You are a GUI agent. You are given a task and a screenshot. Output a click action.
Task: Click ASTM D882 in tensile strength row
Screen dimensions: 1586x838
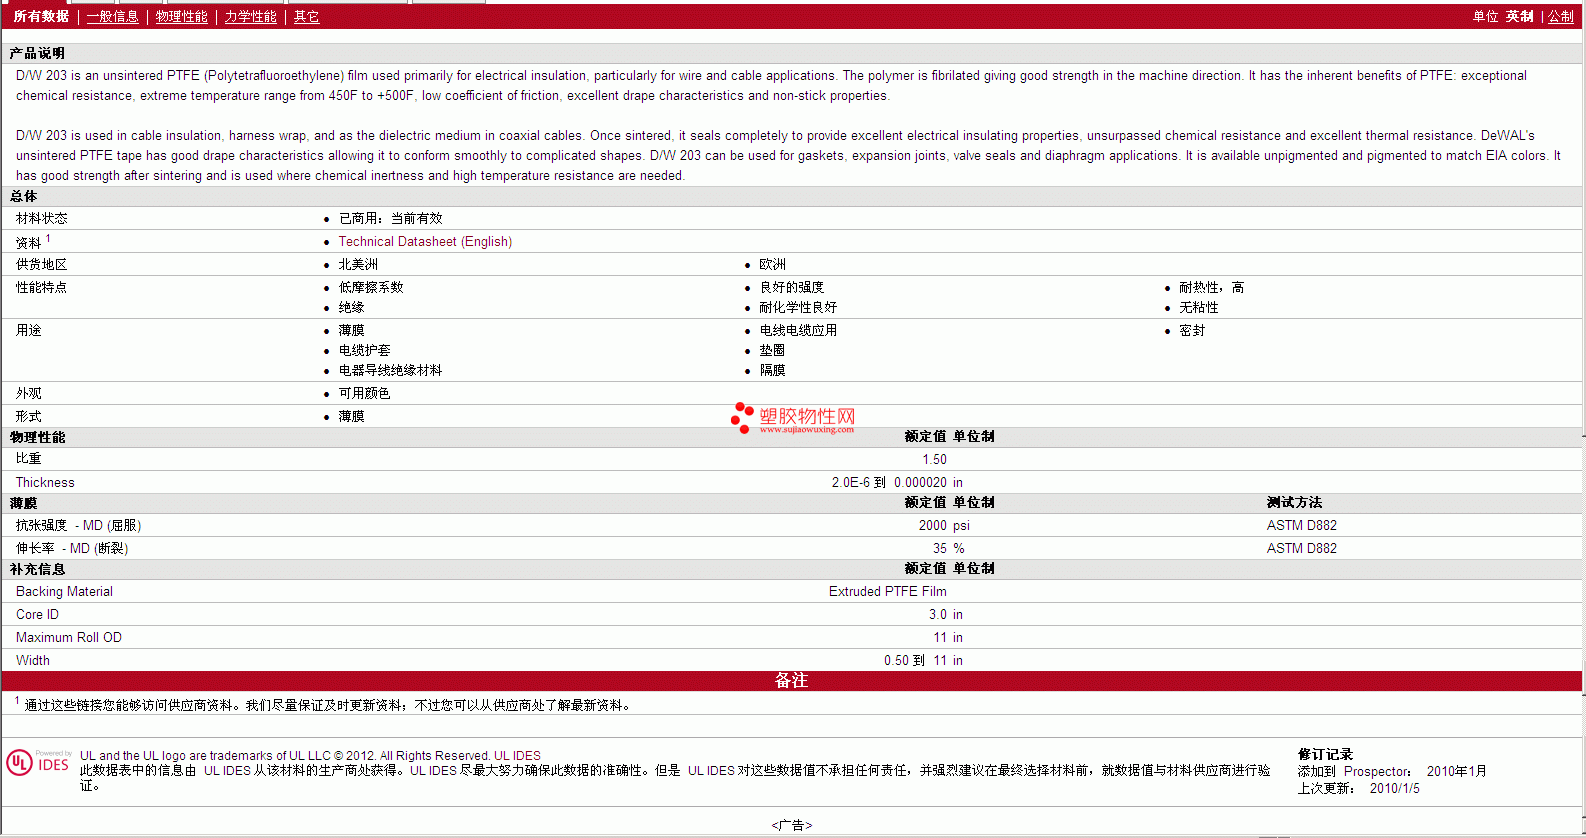pos(1301,526)
